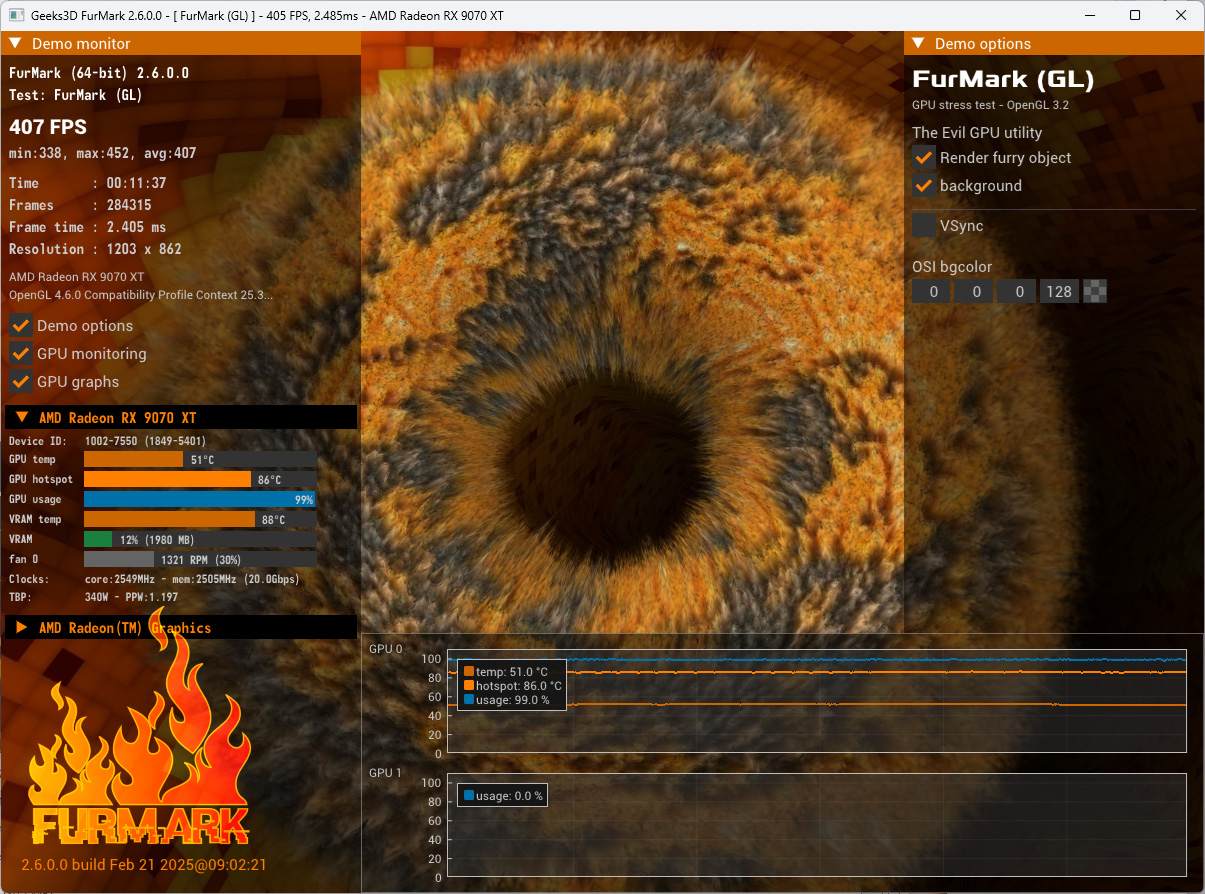Click the min:338, max:452, avg:407 line
Image resolution: width=1205 pixels, height=894 pixels.
103,153
